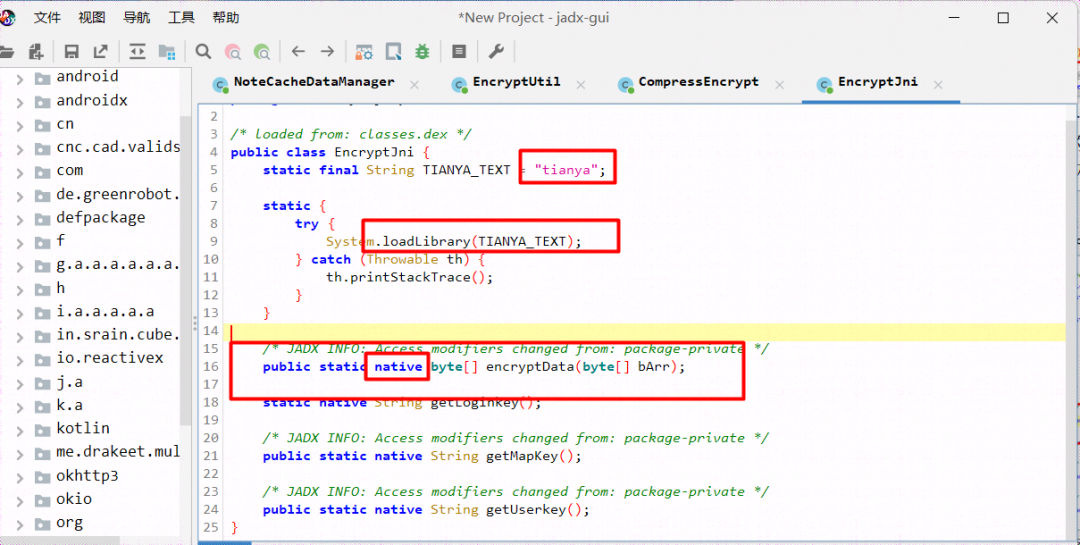The height and width of the screenshot is (545, 1080).
Task: Click the folder icon next to g.a.a.a.a.a.a.
Action: click(43, 265)
